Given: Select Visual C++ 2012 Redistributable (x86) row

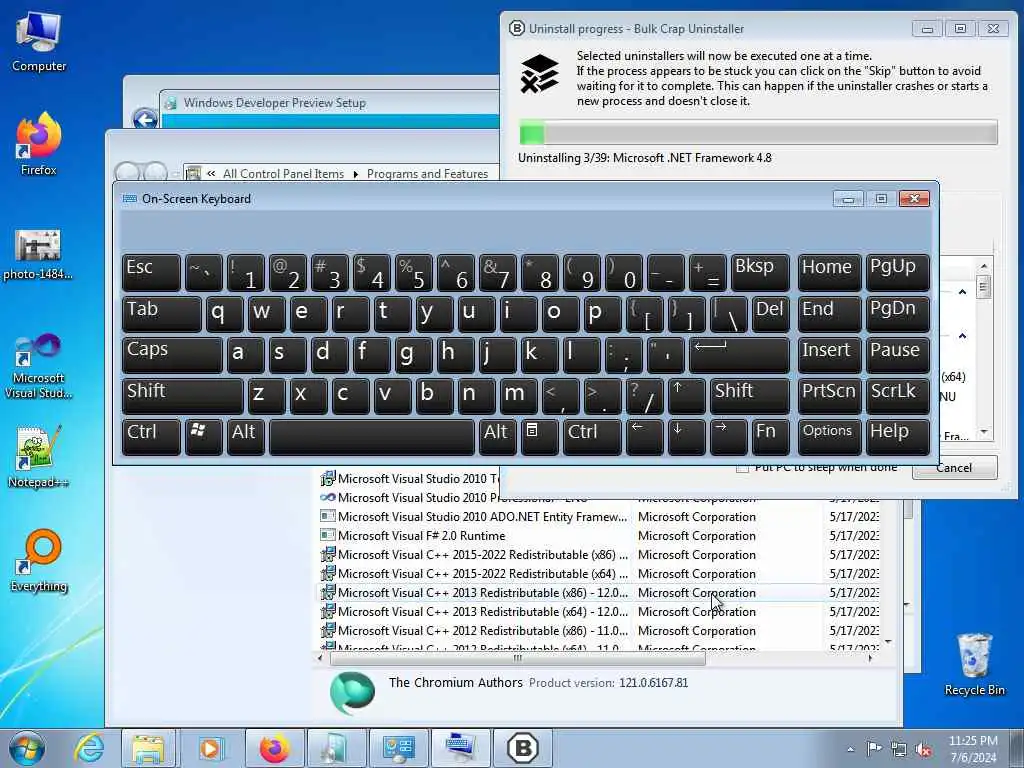Looking at the screenshot, I should pos(598,631).
